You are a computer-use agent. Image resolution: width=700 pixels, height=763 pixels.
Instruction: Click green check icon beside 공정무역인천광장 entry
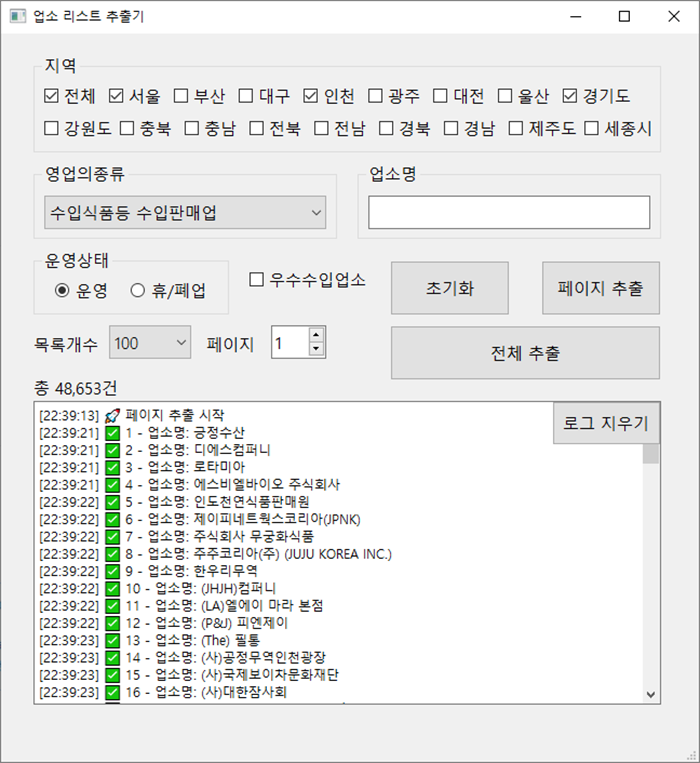(x=112, y=658)
